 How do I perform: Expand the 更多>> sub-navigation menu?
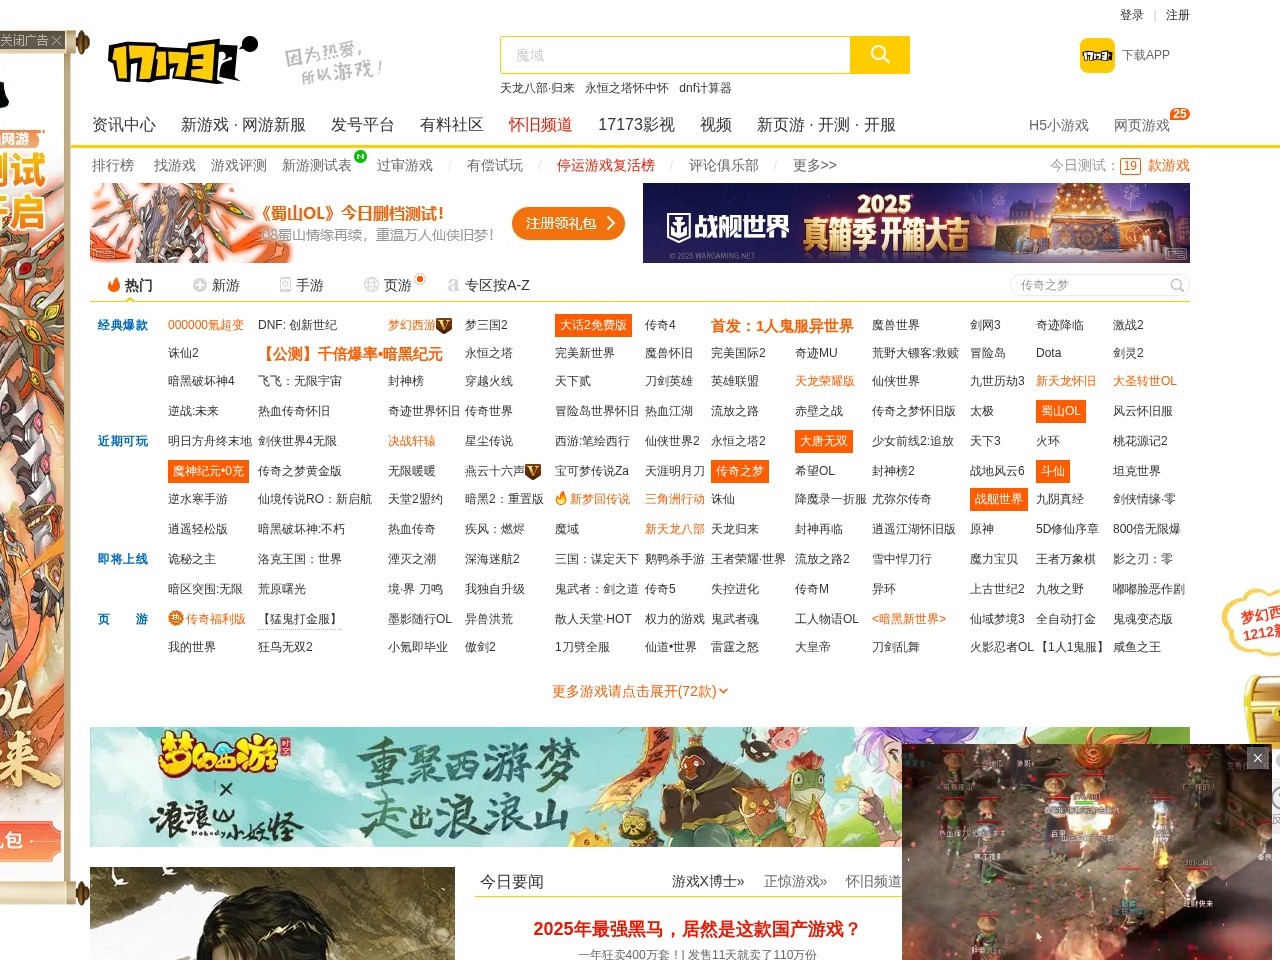[x=814, y=166]
